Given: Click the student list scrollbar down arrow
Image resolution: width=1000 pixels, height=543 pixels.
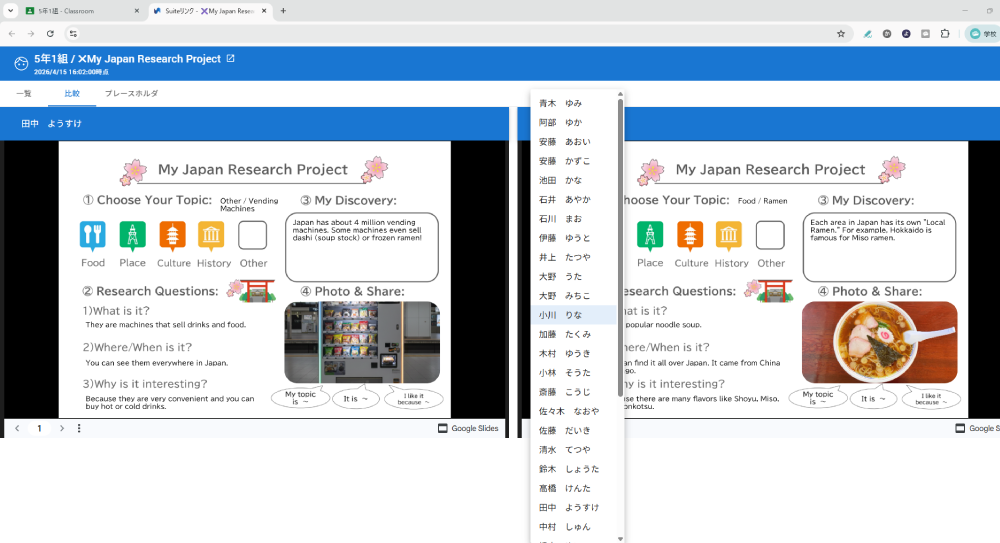Looking at the screenshot, I should click(x=620, y=538).
